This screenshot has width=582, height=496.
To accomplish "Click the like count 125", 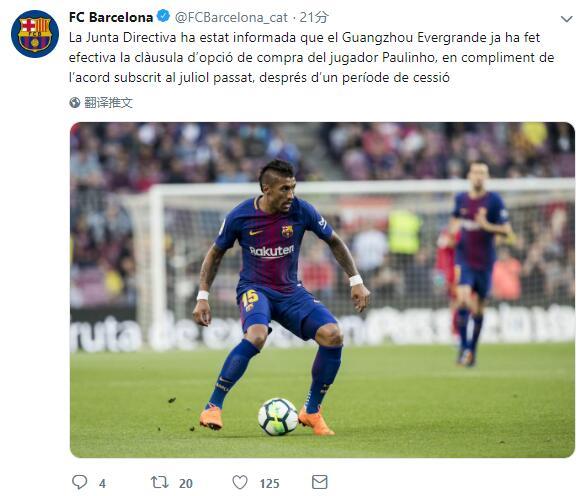I will (x=269, y=483).
